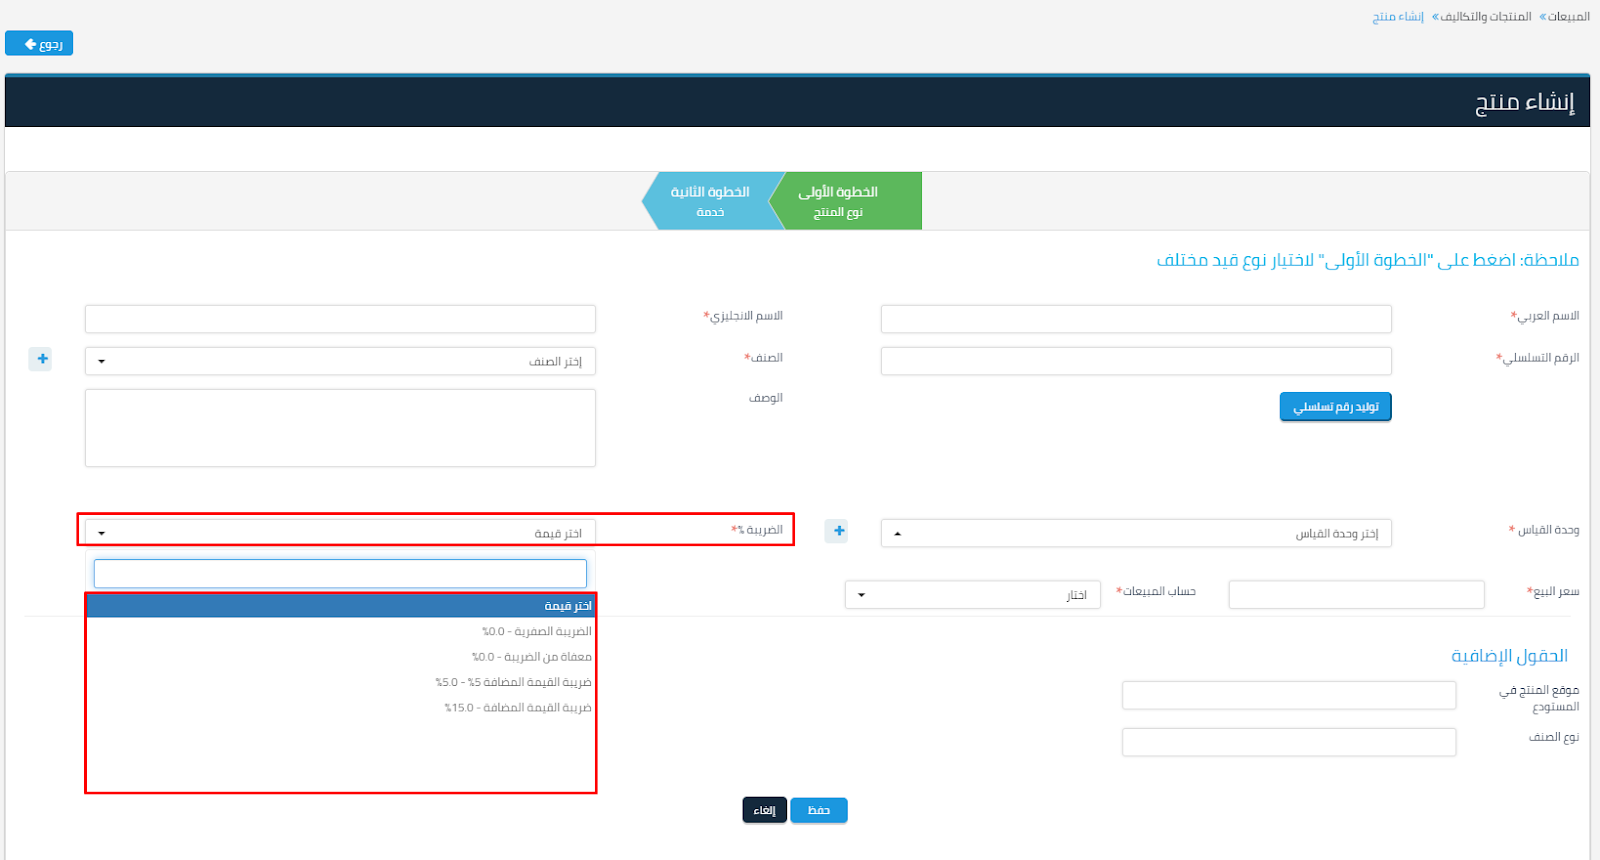Select tax exempt option معفاة من الضريبة
The width and height of the screenshot is (1600, 860).
pos(531,657)
